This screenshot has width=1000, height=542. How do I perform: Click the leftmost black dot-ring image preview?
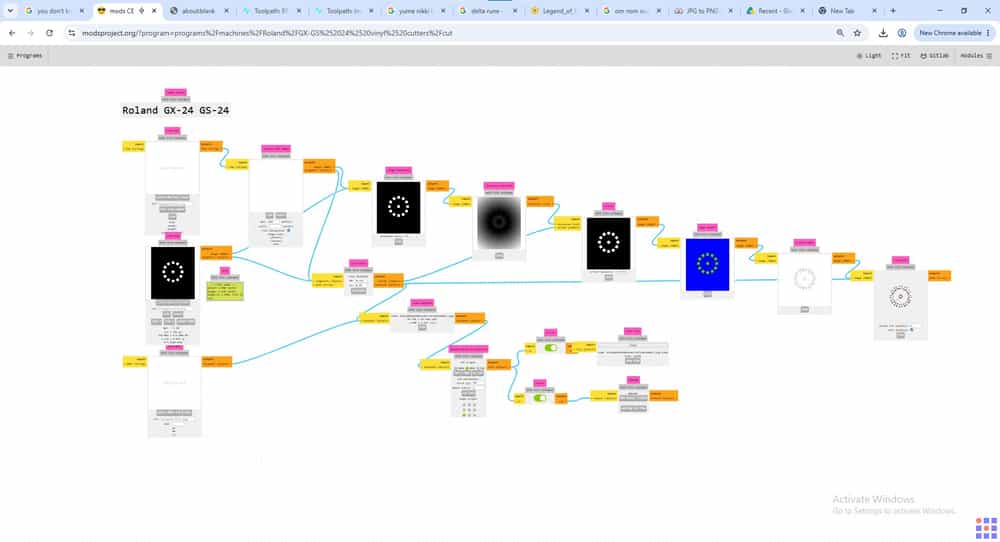[173, 273]
